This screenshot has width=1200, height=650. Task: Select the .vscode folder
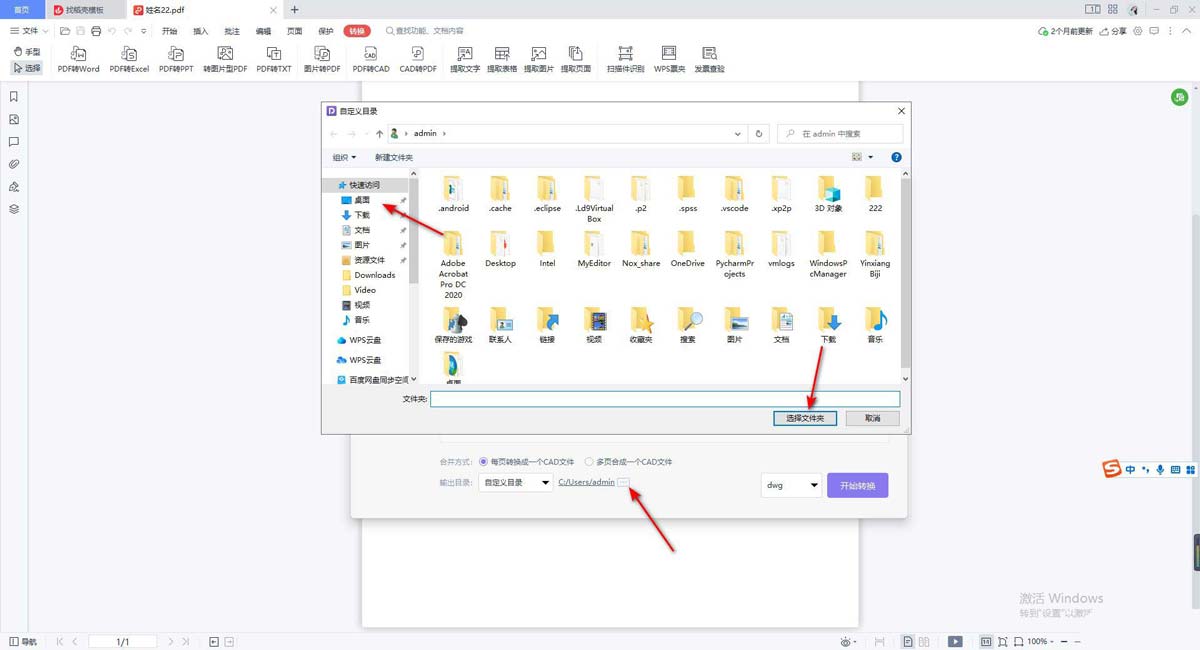[x=735, y=195]
